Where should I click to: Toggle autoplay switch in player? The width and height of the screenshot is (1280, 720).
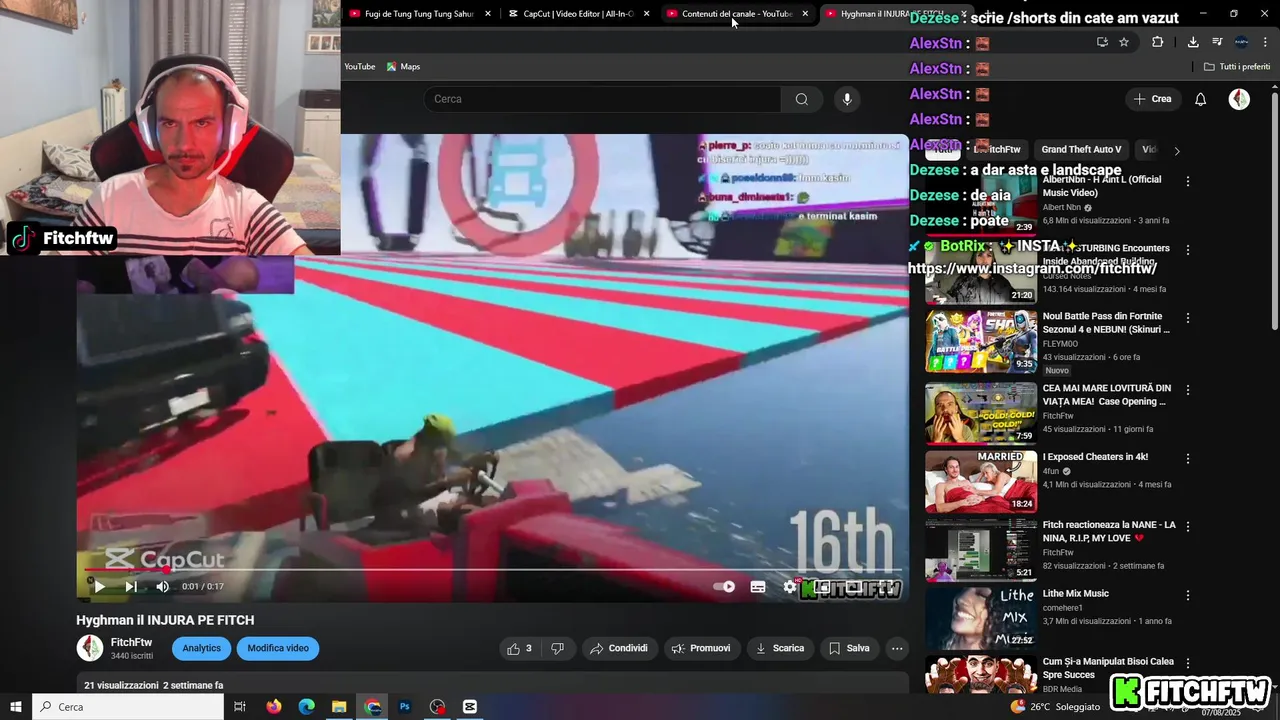pyautogui.click(x=724, y=587)
